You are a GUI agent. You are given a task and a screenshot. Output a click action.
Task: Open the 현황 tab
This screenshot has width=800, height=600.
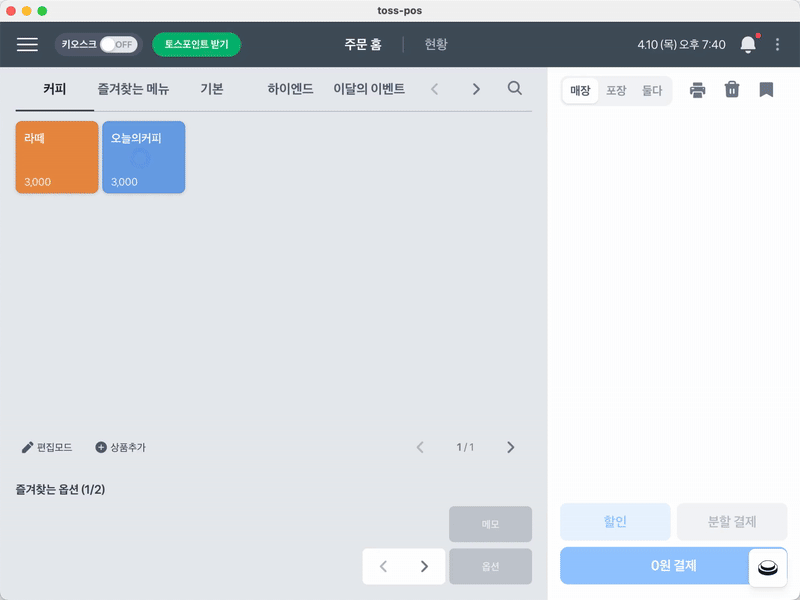pyautogui.click(x=436, y=44)
